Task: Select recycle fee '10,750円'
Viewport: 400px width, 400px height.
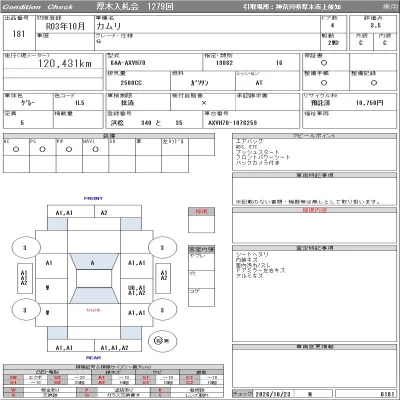Action: (x=370, y=103)
